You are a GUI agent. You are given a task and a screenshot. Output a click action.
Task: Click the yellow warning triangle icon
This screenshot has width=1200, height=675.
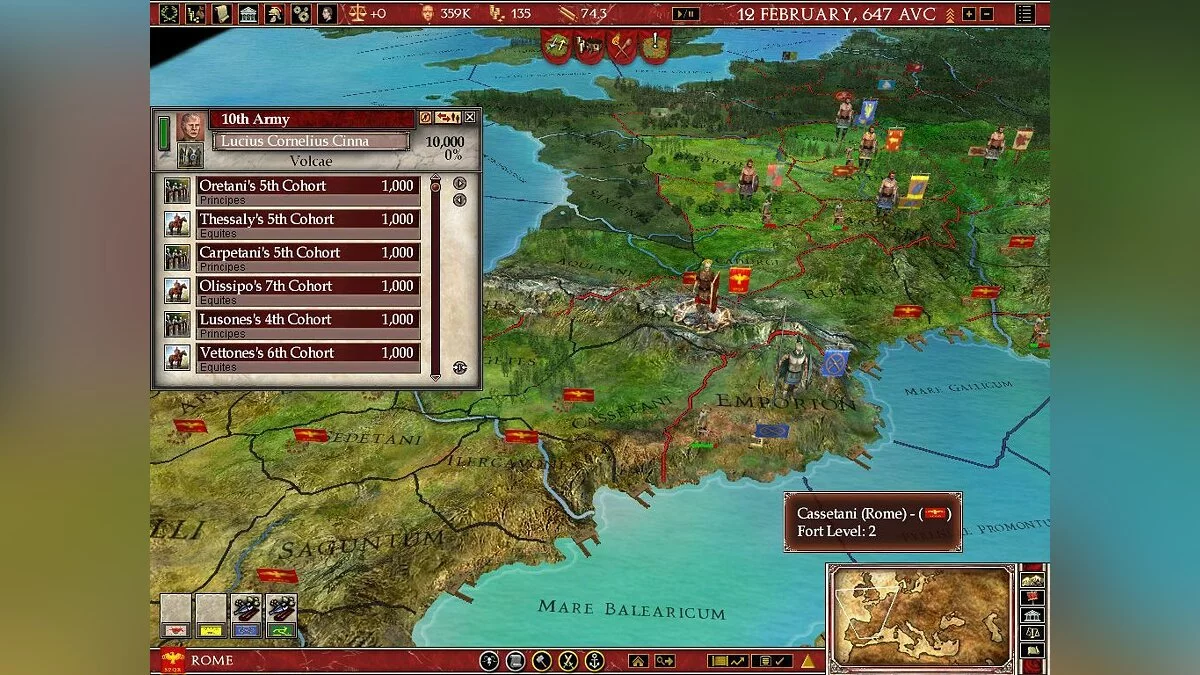807,661
